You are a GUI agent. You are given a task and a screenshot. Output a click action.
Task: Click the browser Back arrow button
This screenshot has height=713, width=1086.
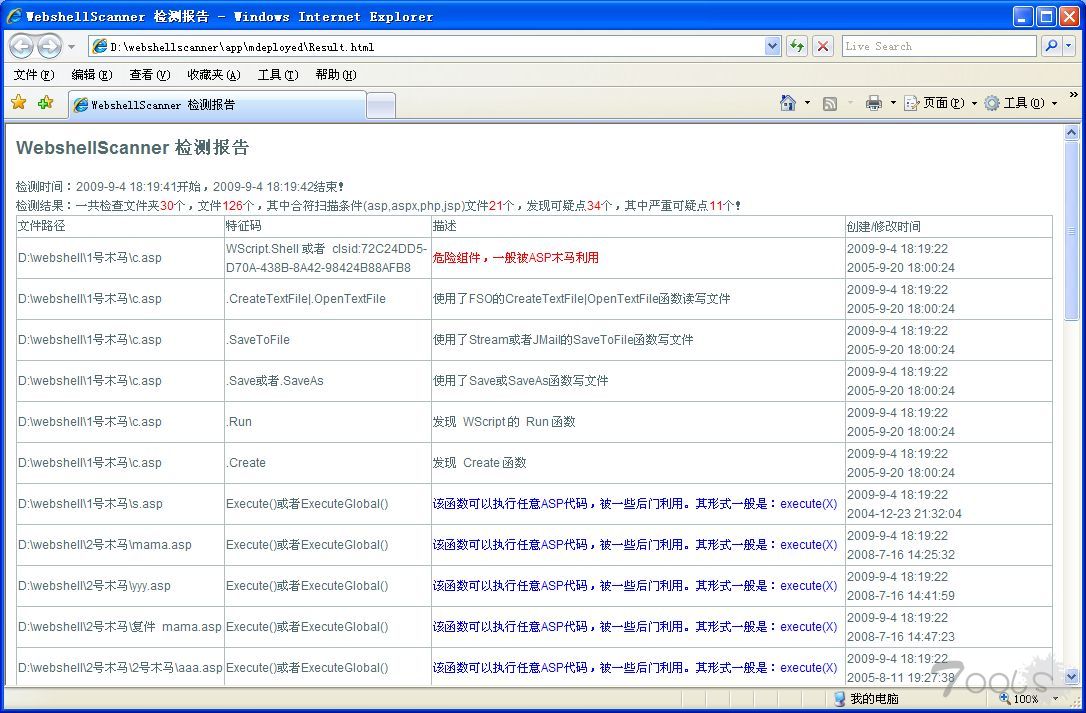[21, 46]
